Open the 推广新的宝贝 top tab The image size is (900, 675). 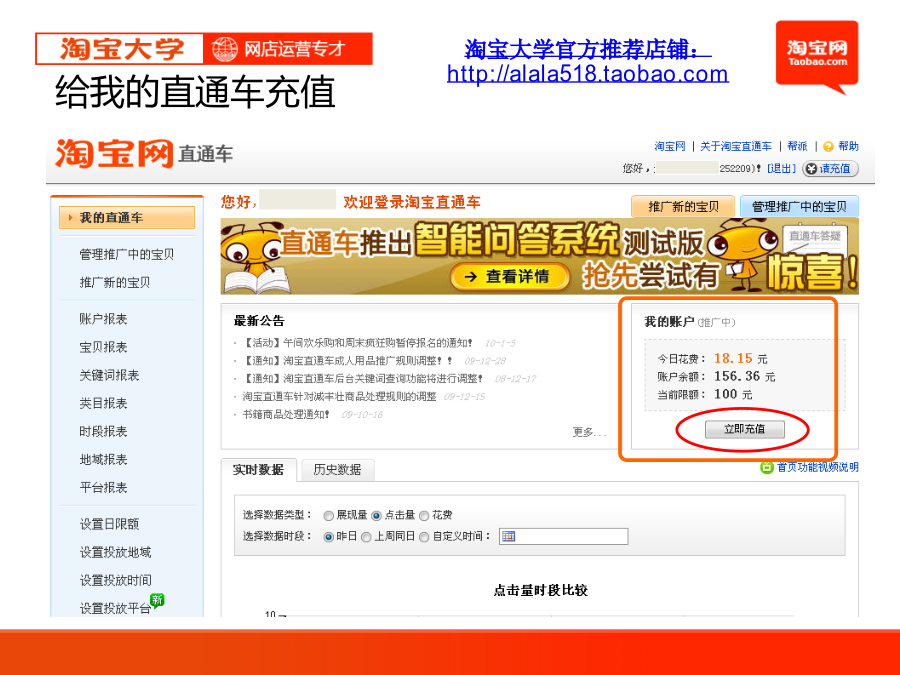683,207
